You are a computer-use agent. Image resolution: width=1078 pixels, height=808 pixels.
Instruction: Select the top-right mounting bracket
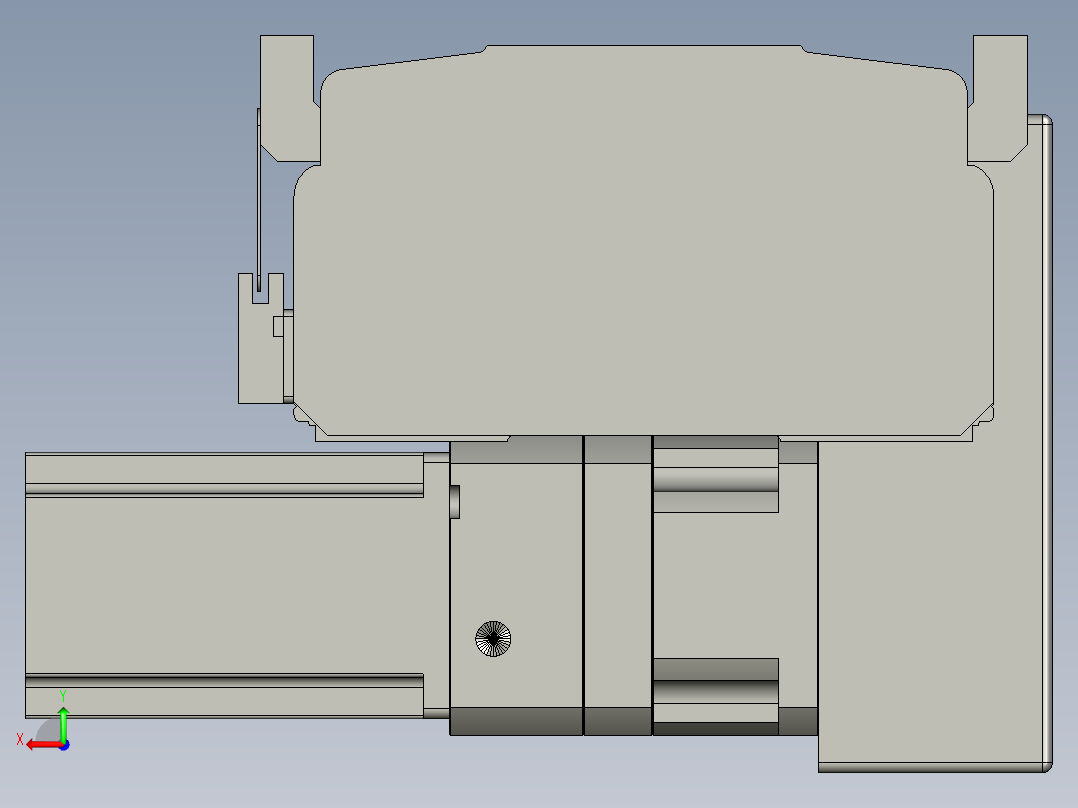pos(998,98)
